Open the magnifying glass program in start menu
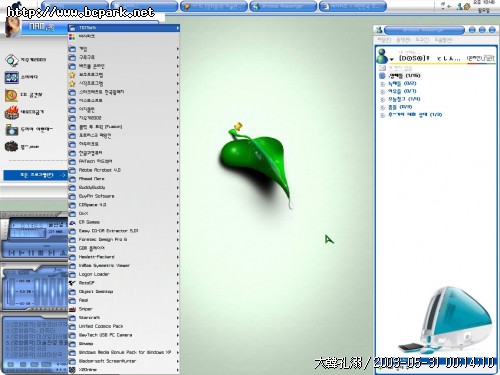Screen dimensions: 500x375 click(x=12, y=60)
